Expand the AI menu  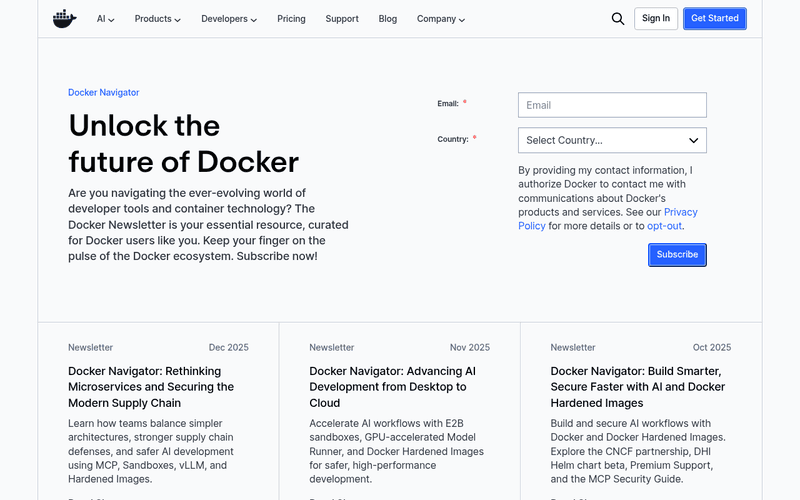[106, 19]
